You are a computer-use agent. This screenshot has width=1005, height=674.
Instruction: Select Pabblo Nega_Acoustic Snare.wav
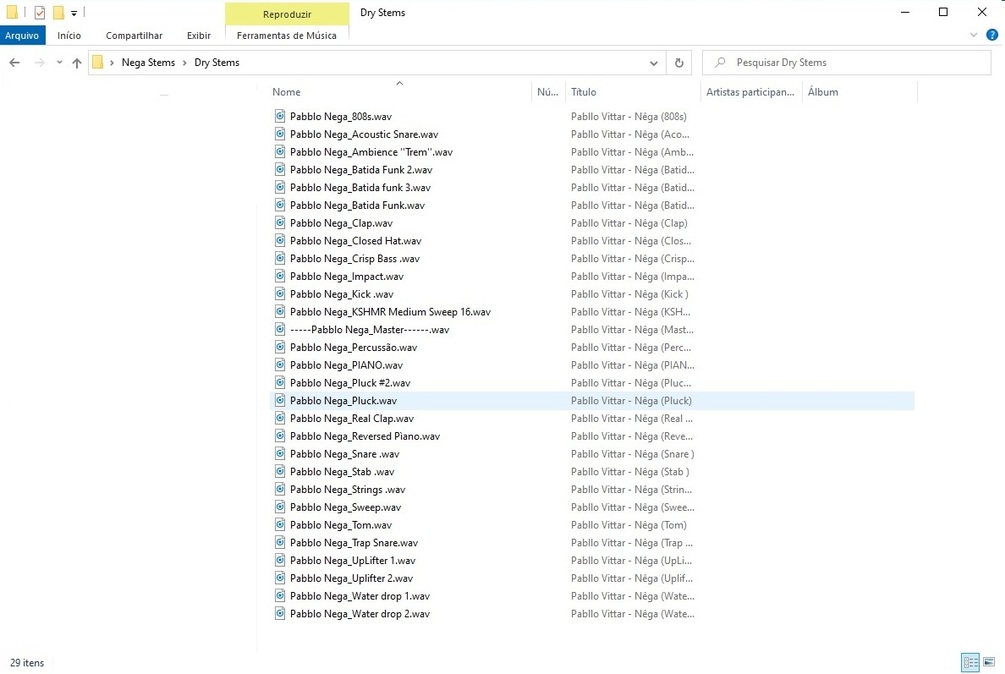(364, 134)
